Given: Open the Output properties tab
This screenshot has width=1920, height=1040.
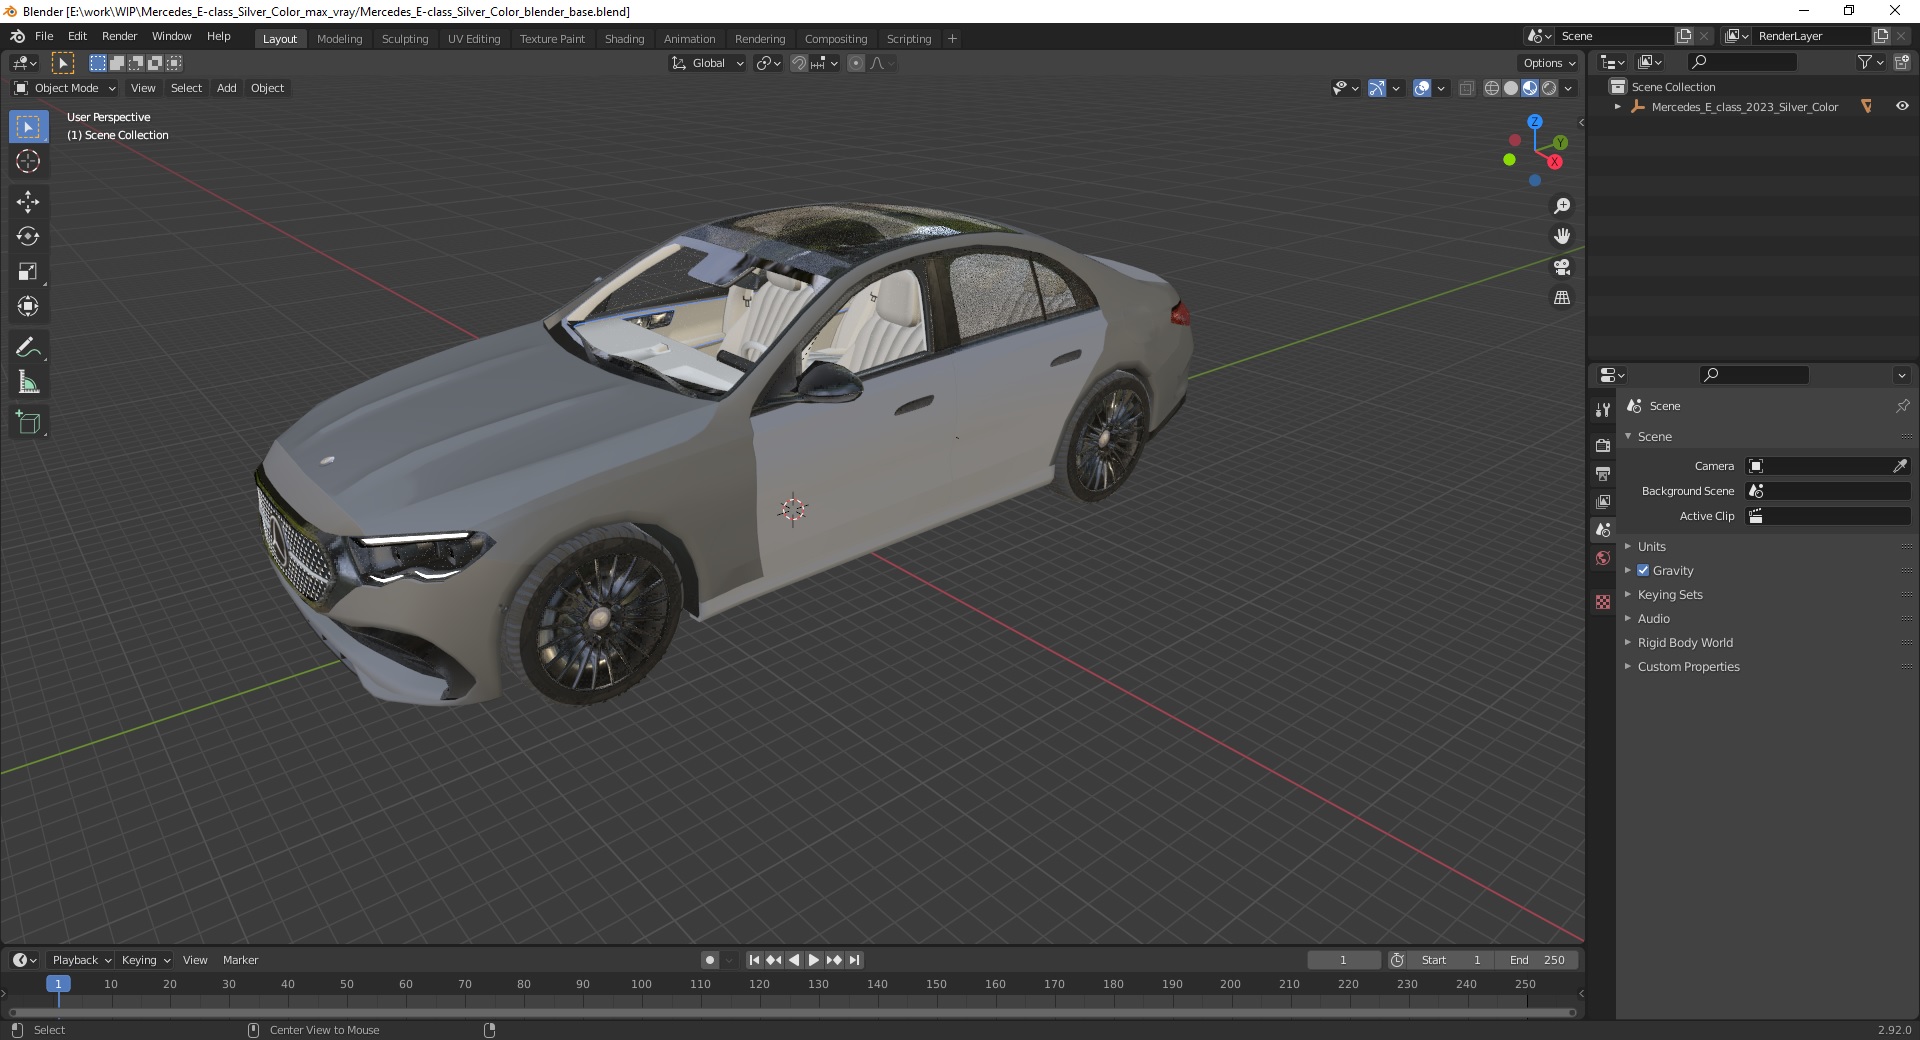Looking at the screenshot, I should [1603, 473].
